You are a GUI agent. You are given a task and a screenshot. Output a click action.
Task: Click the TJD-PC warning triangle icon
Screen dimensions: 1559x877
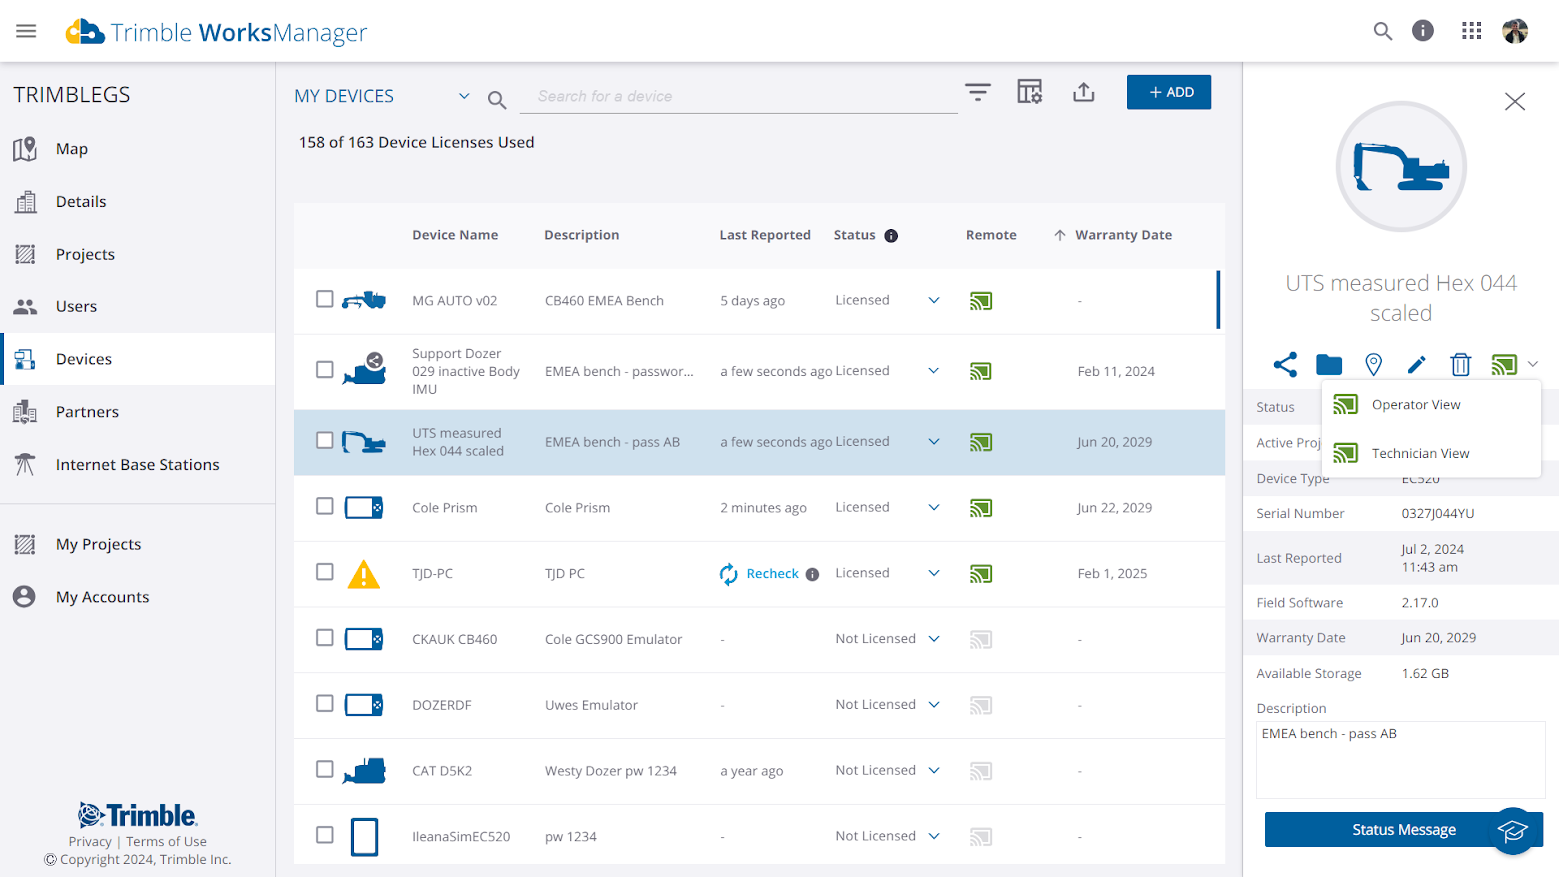[x=363, y=575]
